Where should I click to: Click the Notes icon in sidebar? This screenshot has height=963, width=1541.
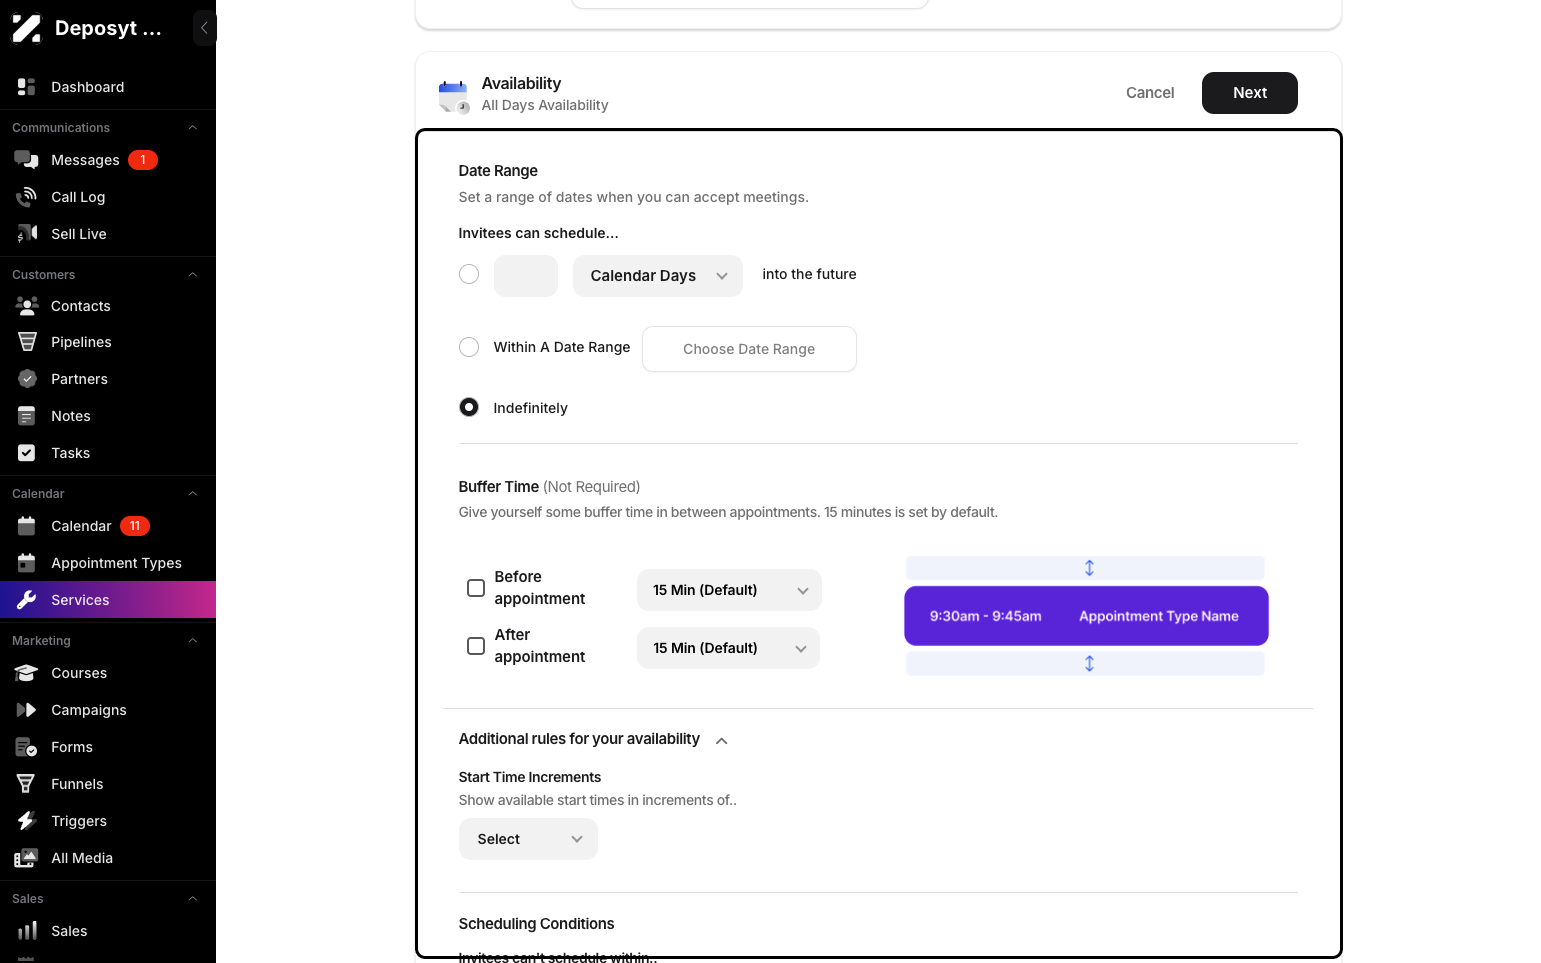pos(27,416)
